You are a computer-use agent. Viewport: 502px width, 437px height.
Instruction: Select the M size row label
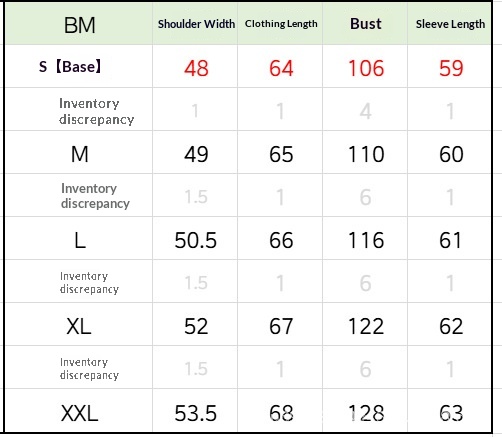(80, 154)
